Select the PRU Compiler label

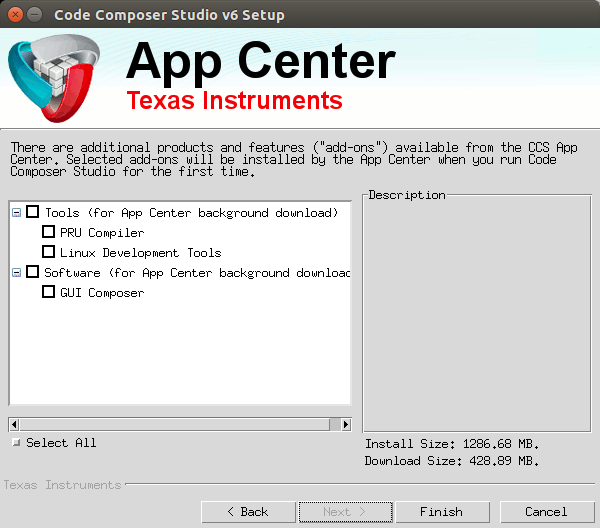tap(102, 233)
